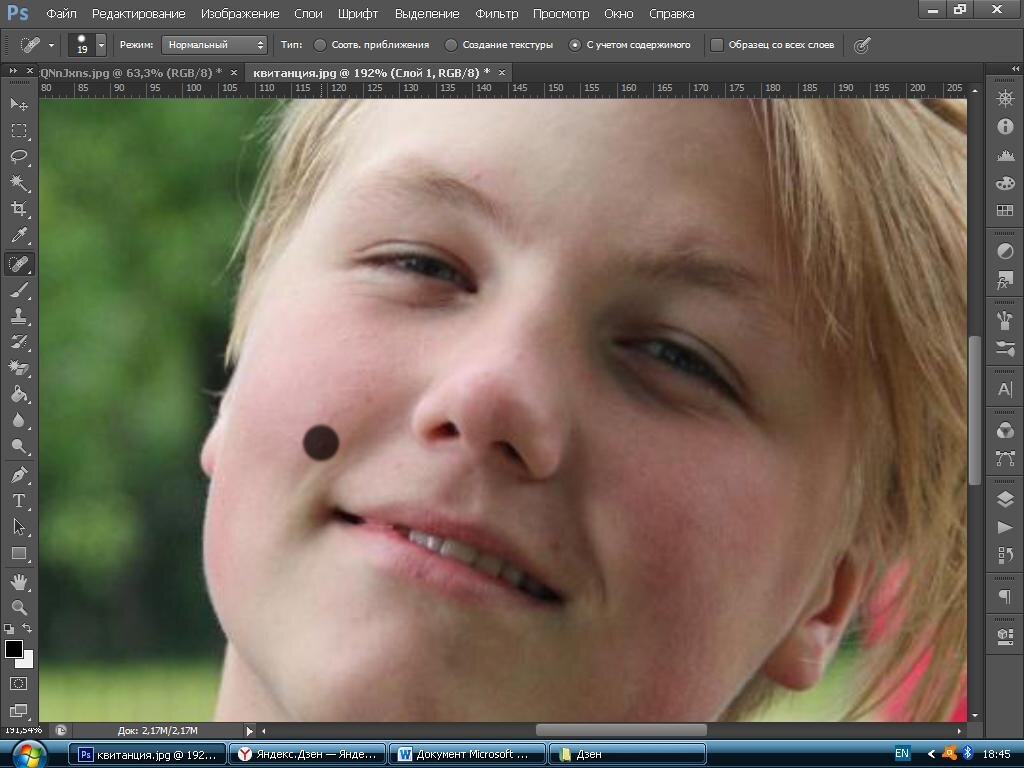The image size is (1024, 768).
Task: Open the 'Режим' Нормальный dropdown
Action: pyautogui.click(x=214, y=45)
